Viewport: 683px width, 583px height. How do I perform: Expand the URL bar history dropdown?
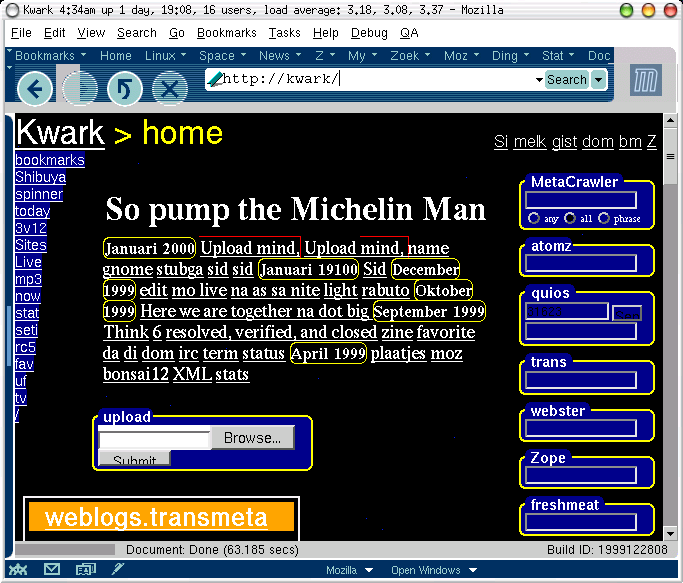[539, 79]
